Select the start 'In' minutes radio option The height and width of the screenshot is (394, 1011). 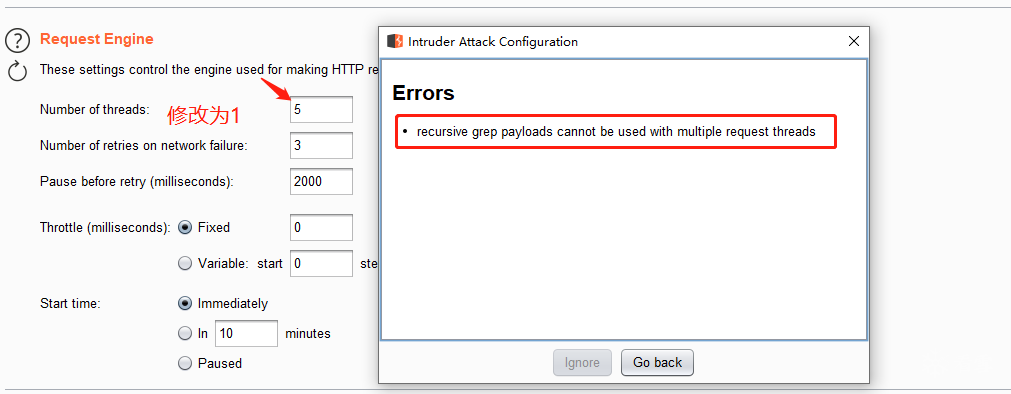[185, 333]
